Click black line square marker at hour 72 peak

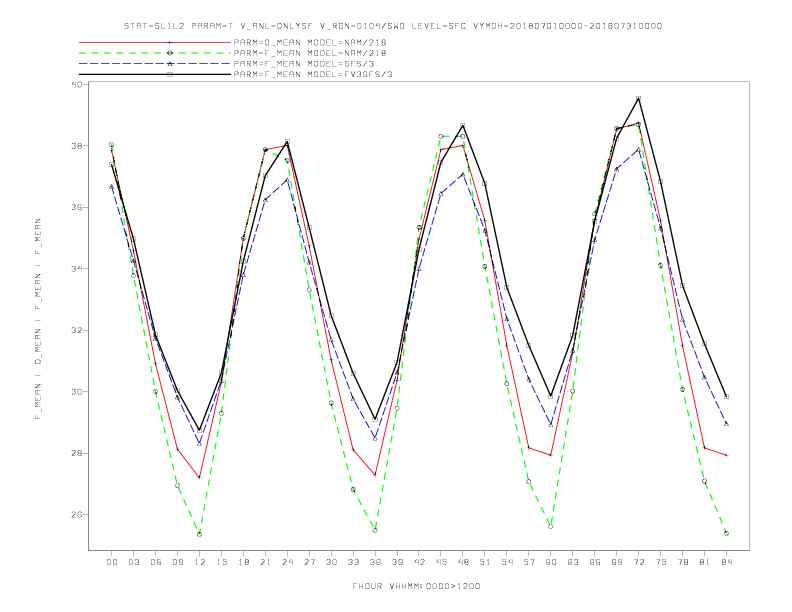[x=638, y=98]
